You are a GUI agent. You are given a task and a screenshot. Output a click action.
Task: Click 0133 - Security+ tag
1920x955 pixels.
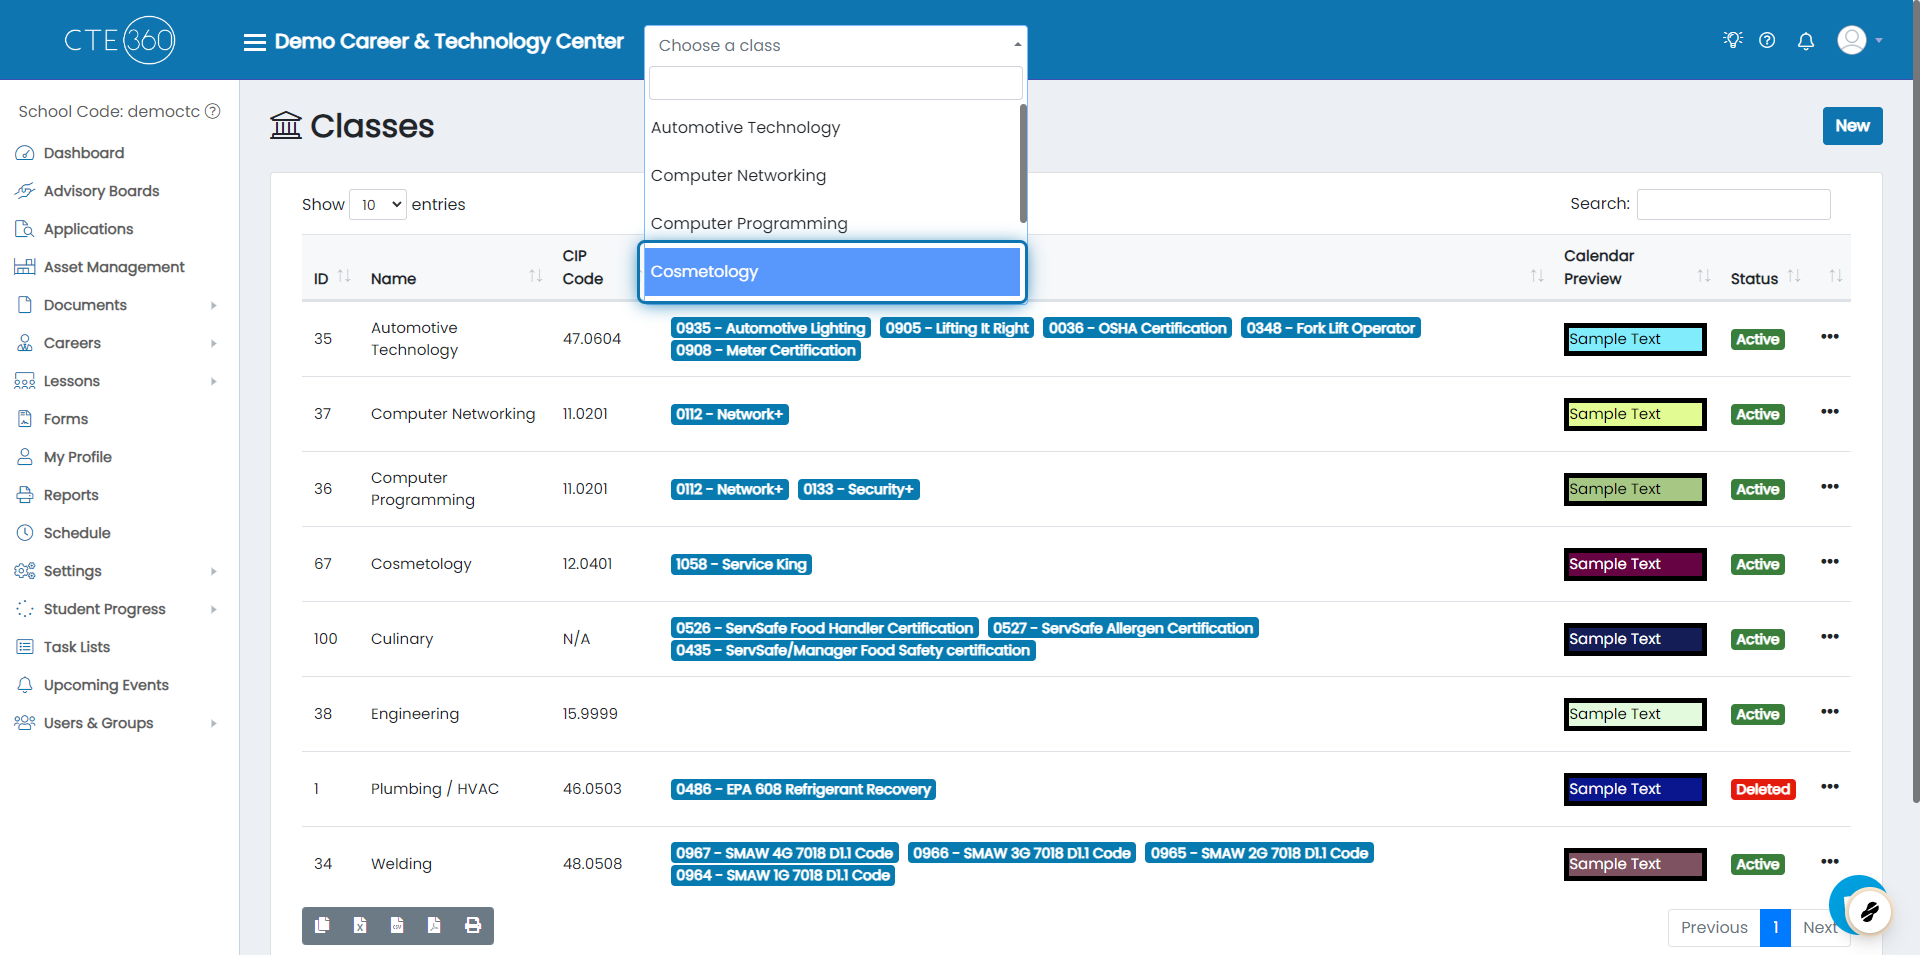click(x=859, y=489)
